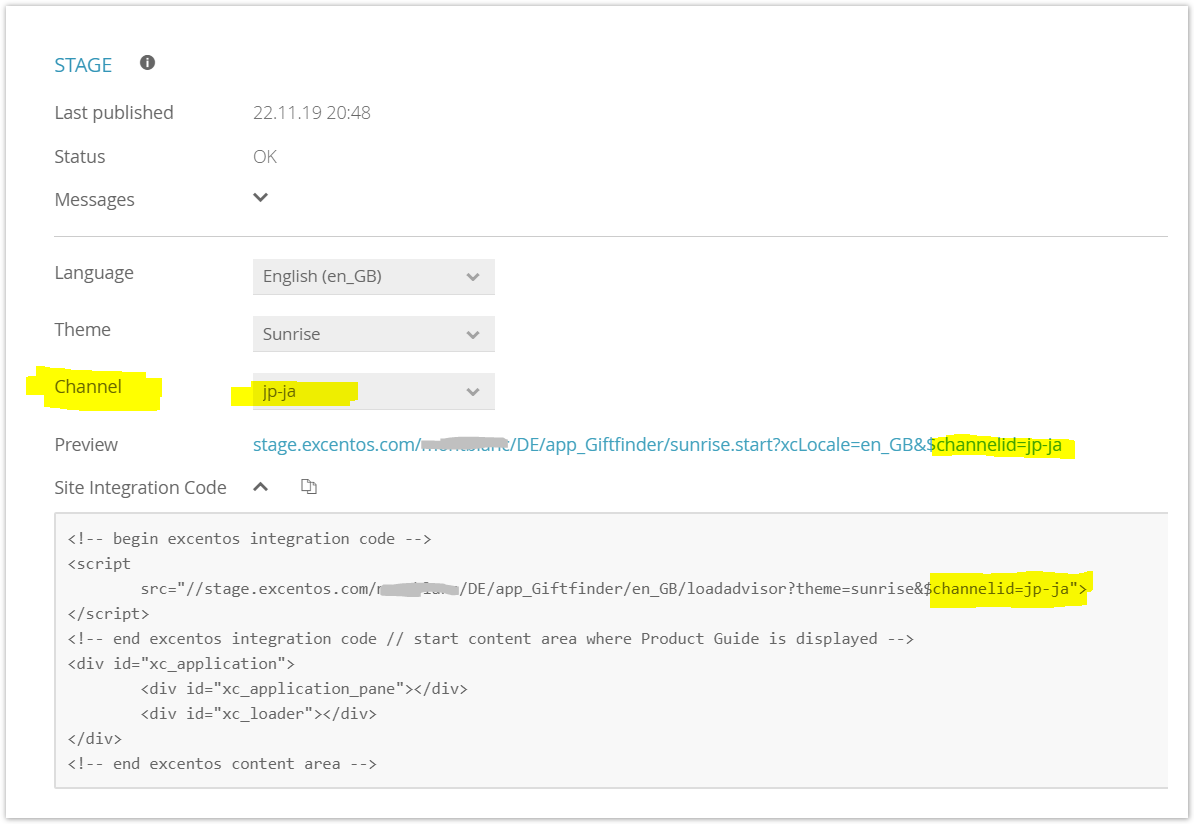Click the closing </div> line in code
The height and width of the screenshot is (824, 1194).
[x=94, y=739]
